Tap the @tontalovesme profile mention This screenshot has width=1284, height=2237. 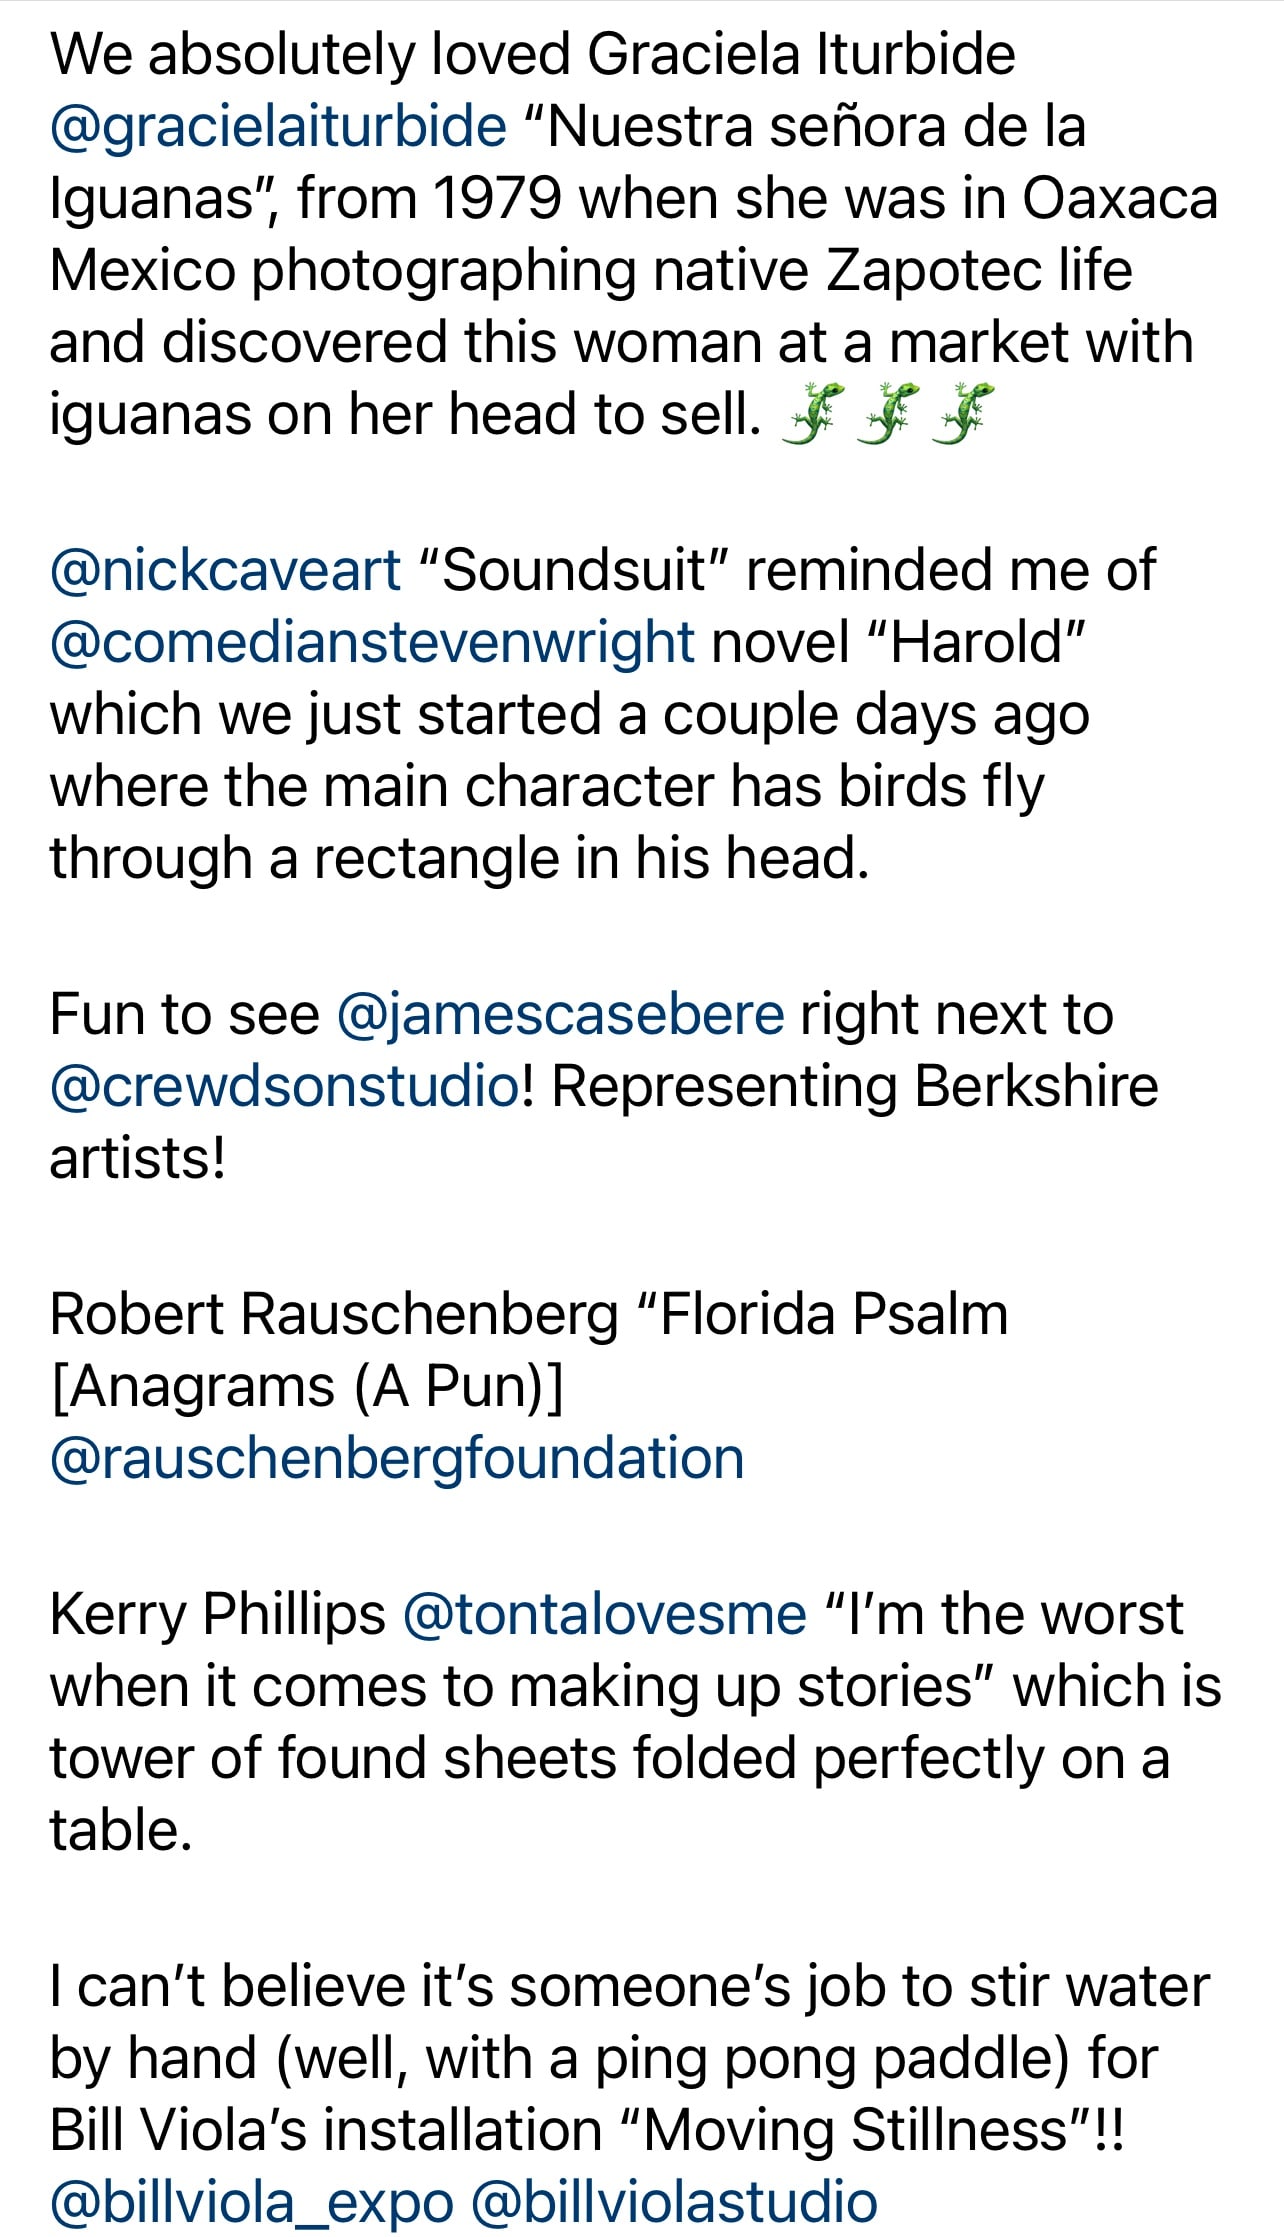click(604, 1615)
